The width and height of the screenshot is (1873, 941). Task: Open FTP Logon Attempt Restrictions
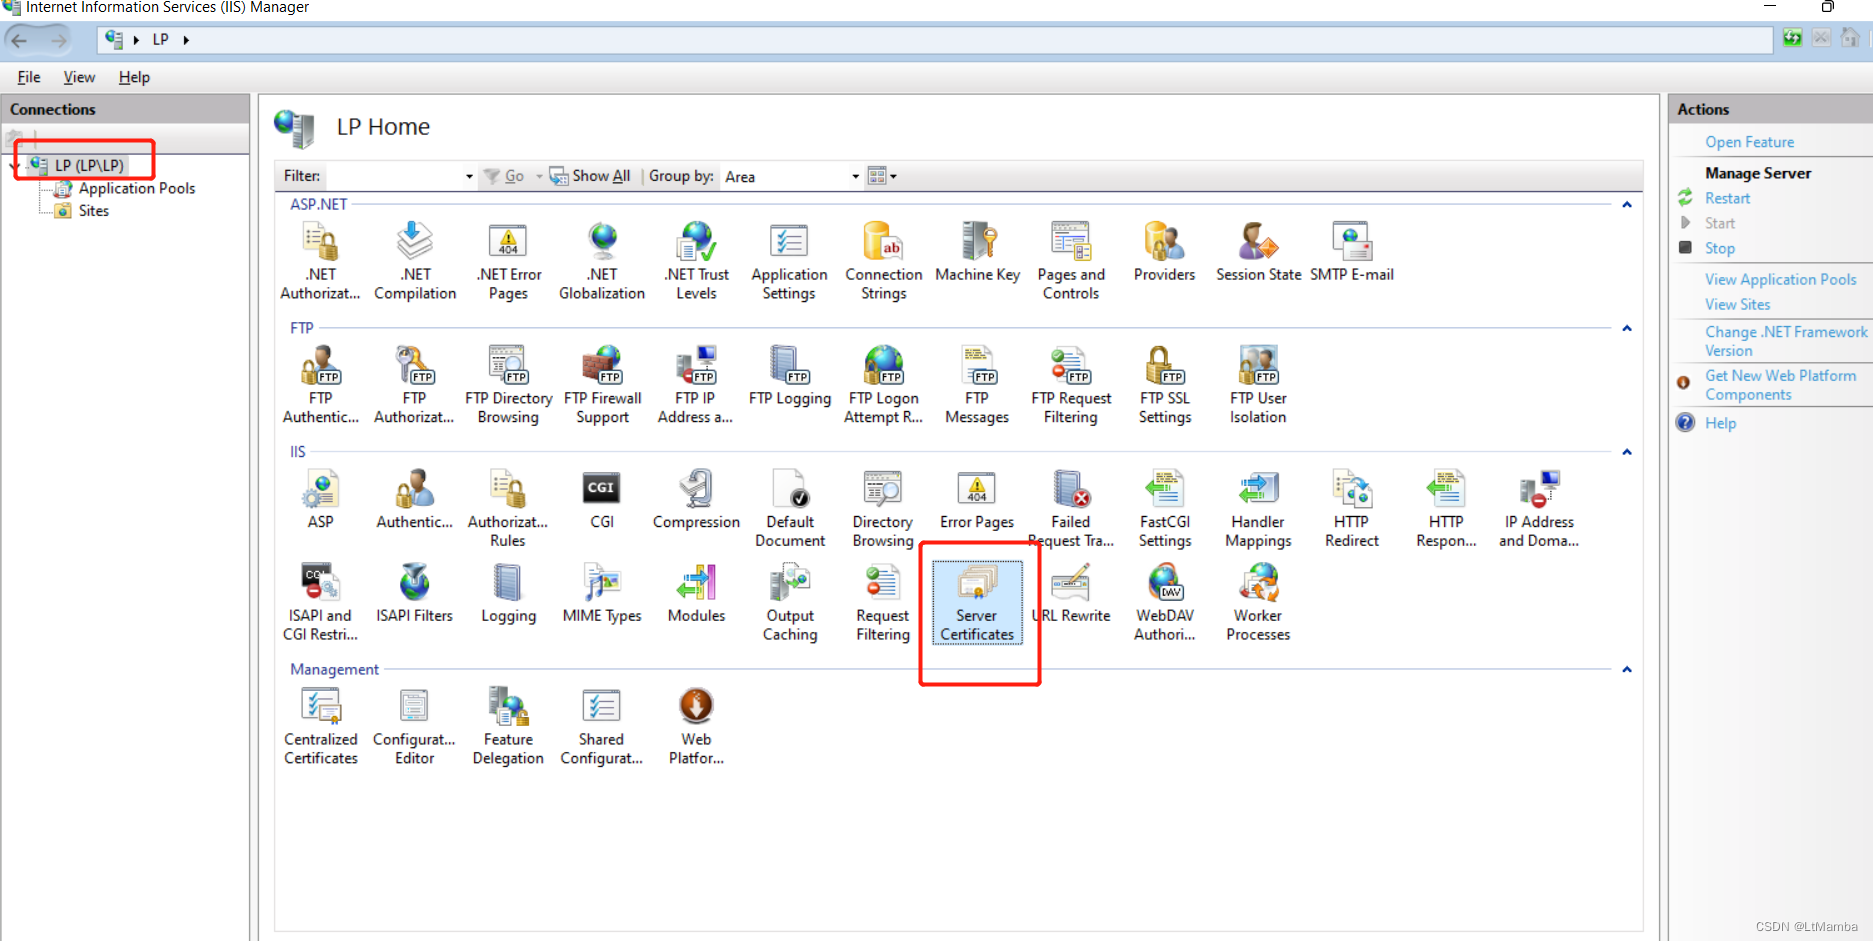click(883, 386)
